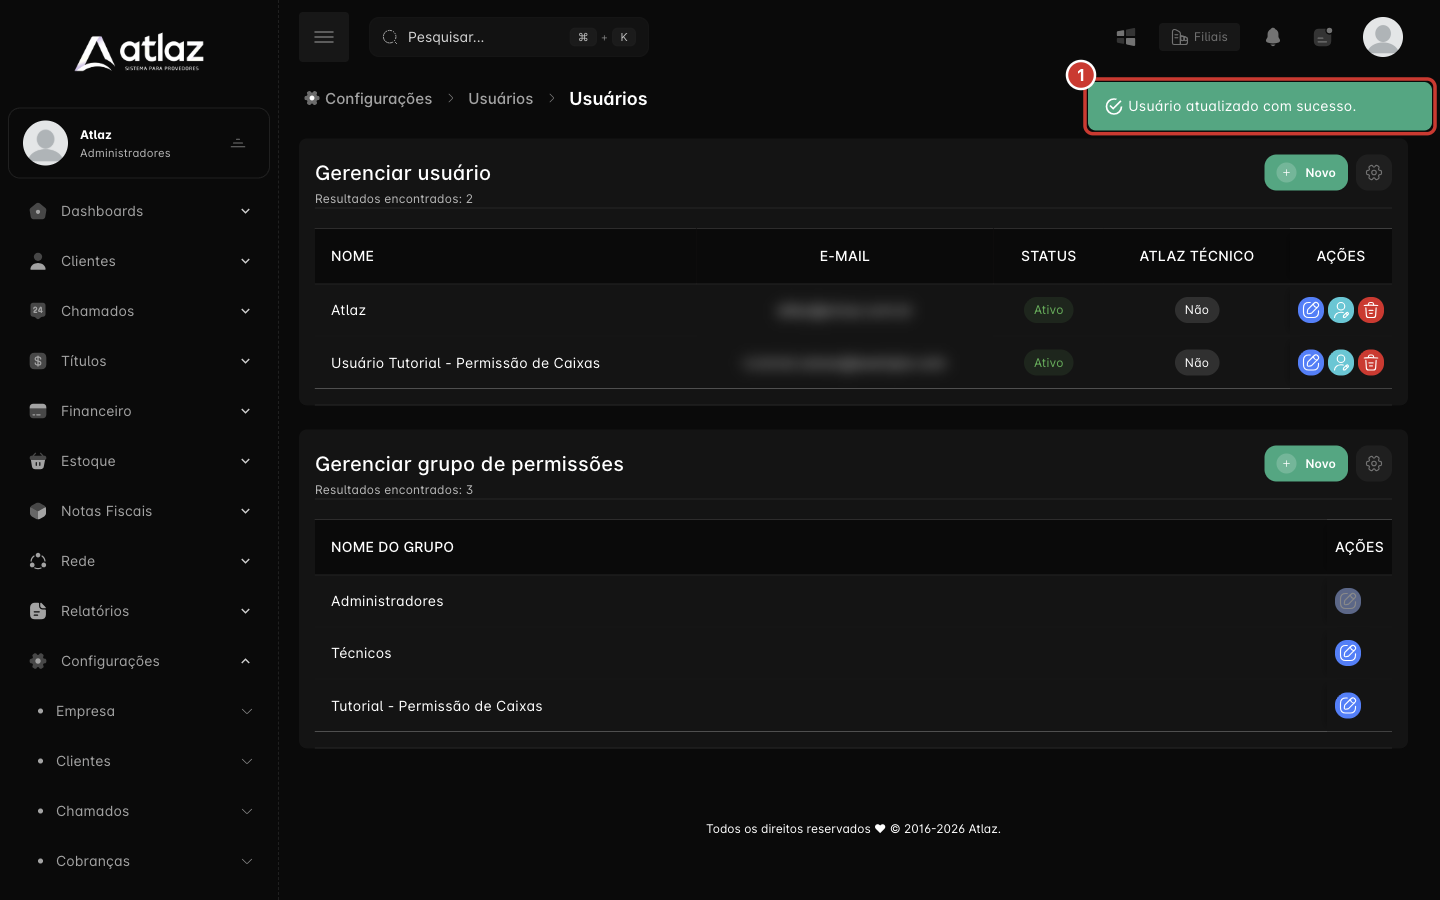Click the Pesquisar search field
Viewport: 1440px width, 900px height.
click(509, 37)
